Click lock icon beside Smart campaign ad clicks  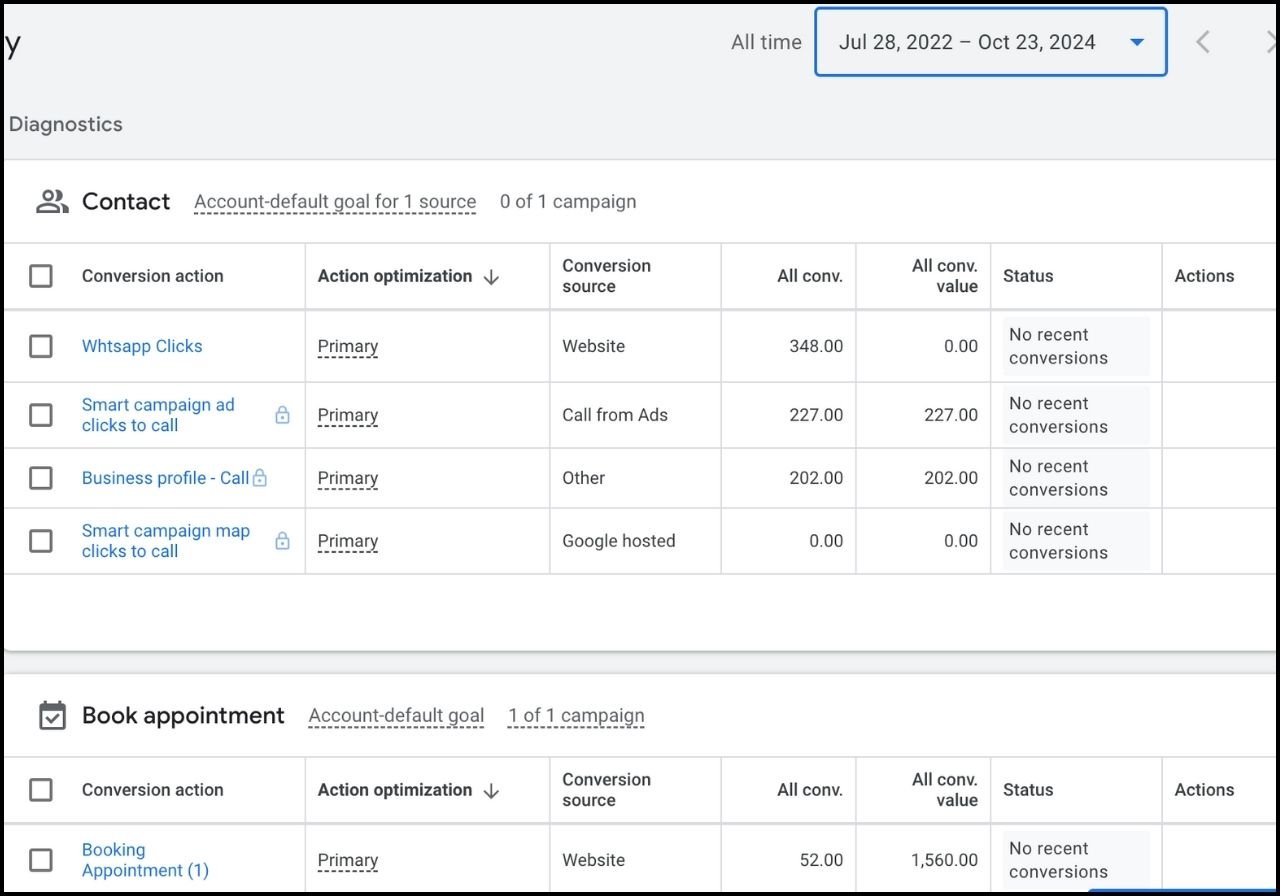(x=282, y=415)
